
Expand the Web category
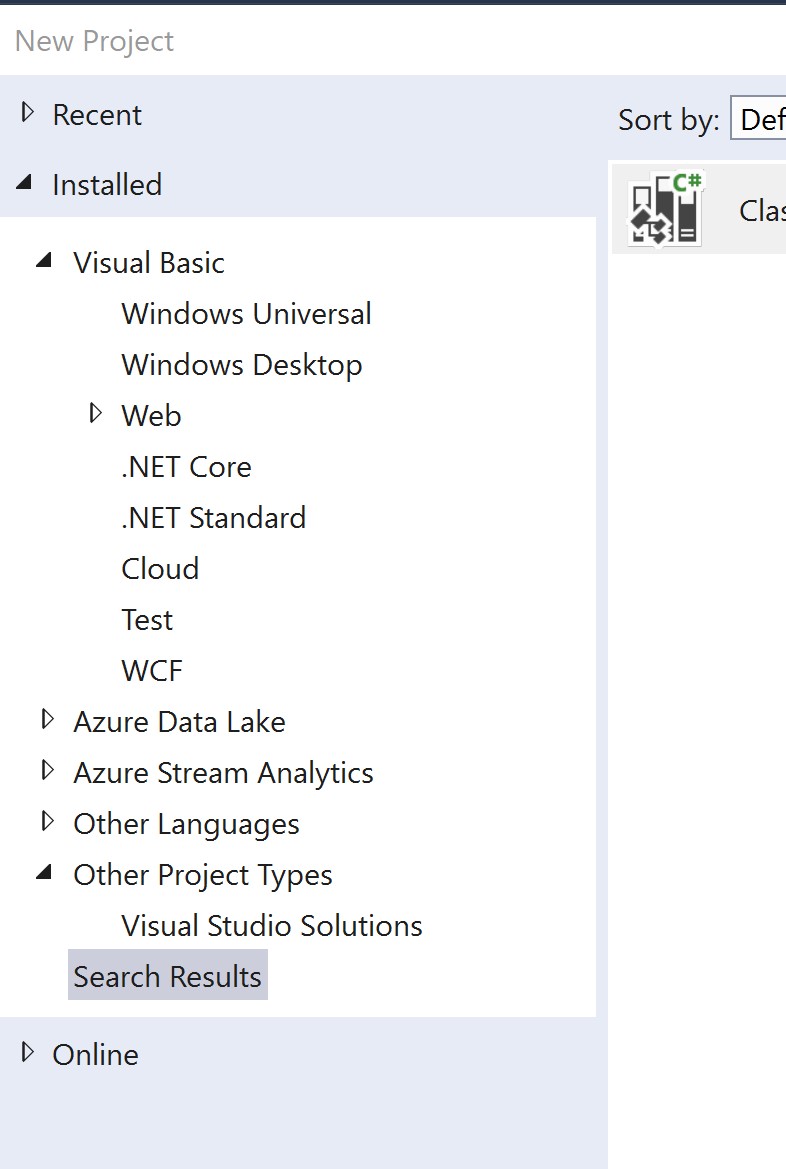click(x=97, y=413)
